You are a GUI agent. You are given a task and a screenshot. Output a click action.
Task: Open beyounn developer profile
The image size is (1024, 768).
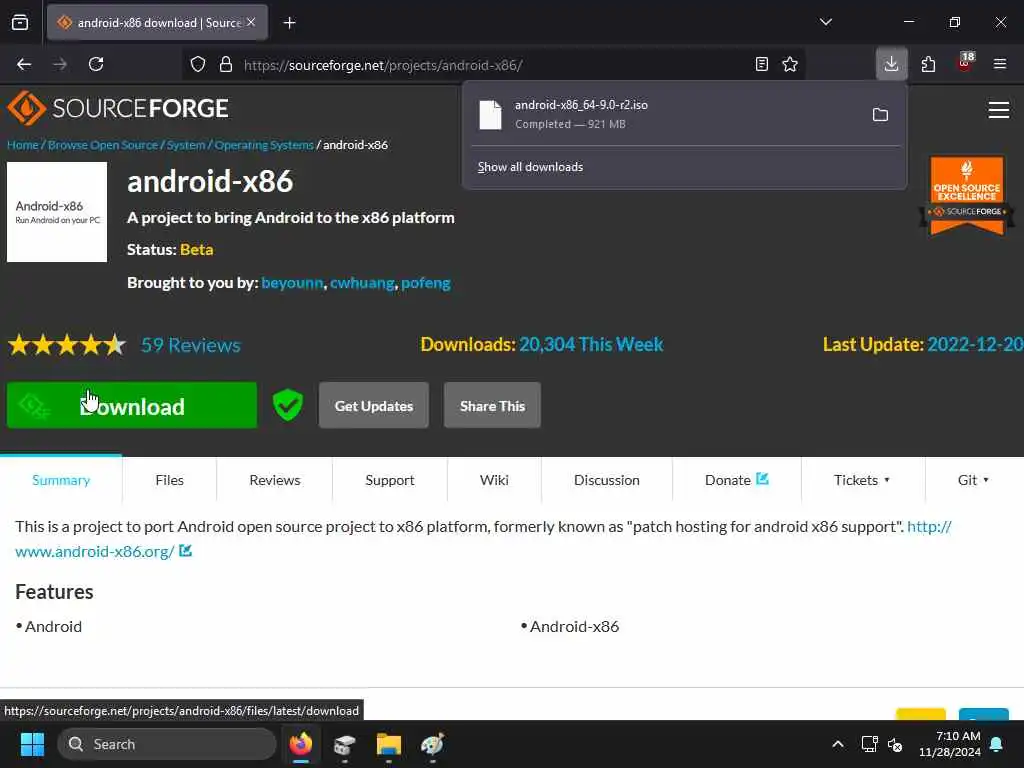[292, 283]
